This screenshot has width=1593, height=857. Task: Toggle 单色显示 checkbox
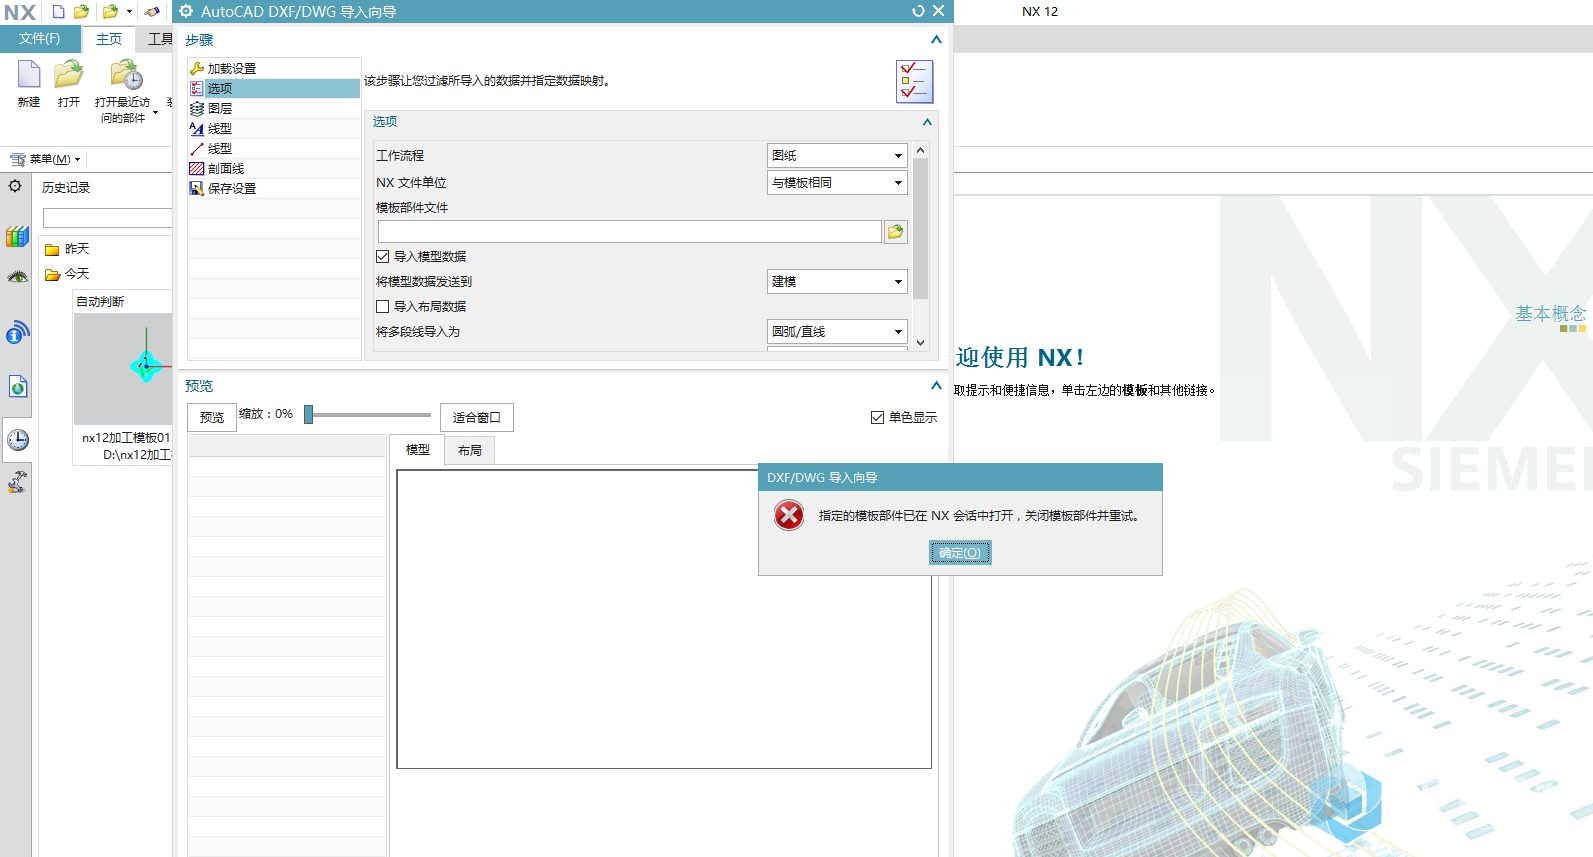click(x=877, y=418)
